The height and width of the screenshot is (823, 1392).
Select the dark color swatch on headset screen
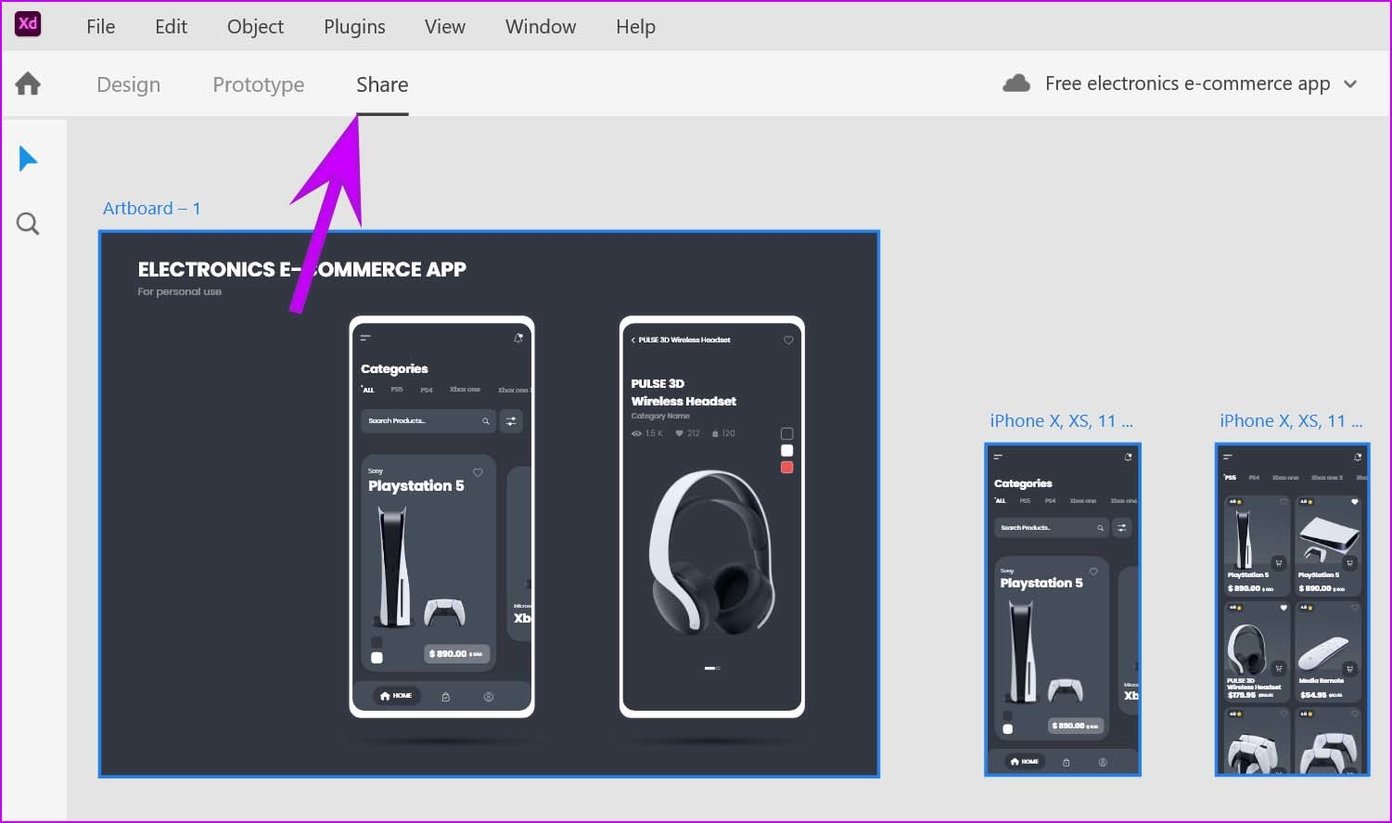point(787,434)
